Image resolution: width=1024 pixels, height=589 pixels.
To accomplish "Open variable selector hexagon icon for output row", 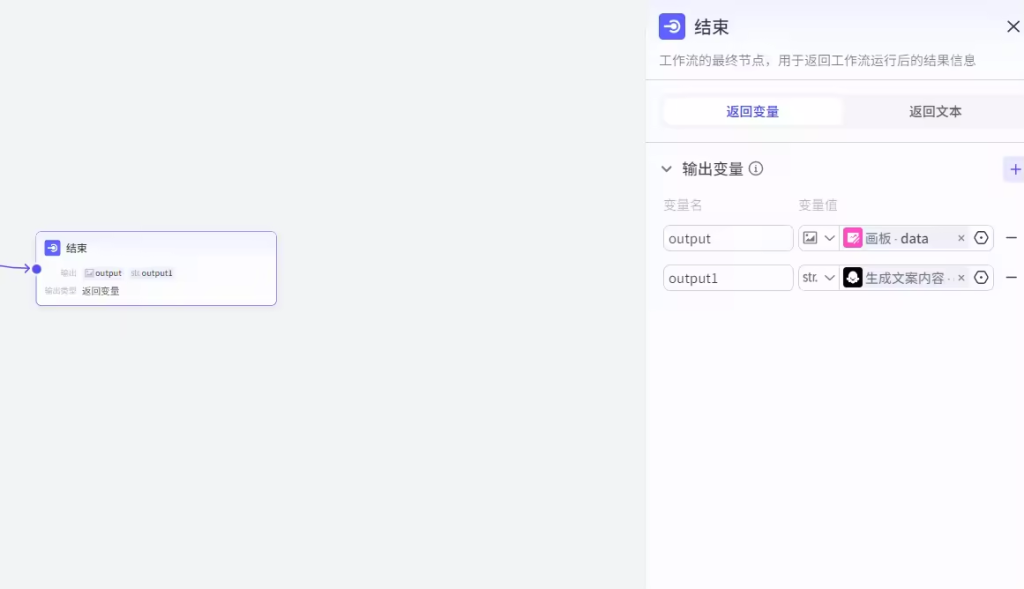I will 981,238.
